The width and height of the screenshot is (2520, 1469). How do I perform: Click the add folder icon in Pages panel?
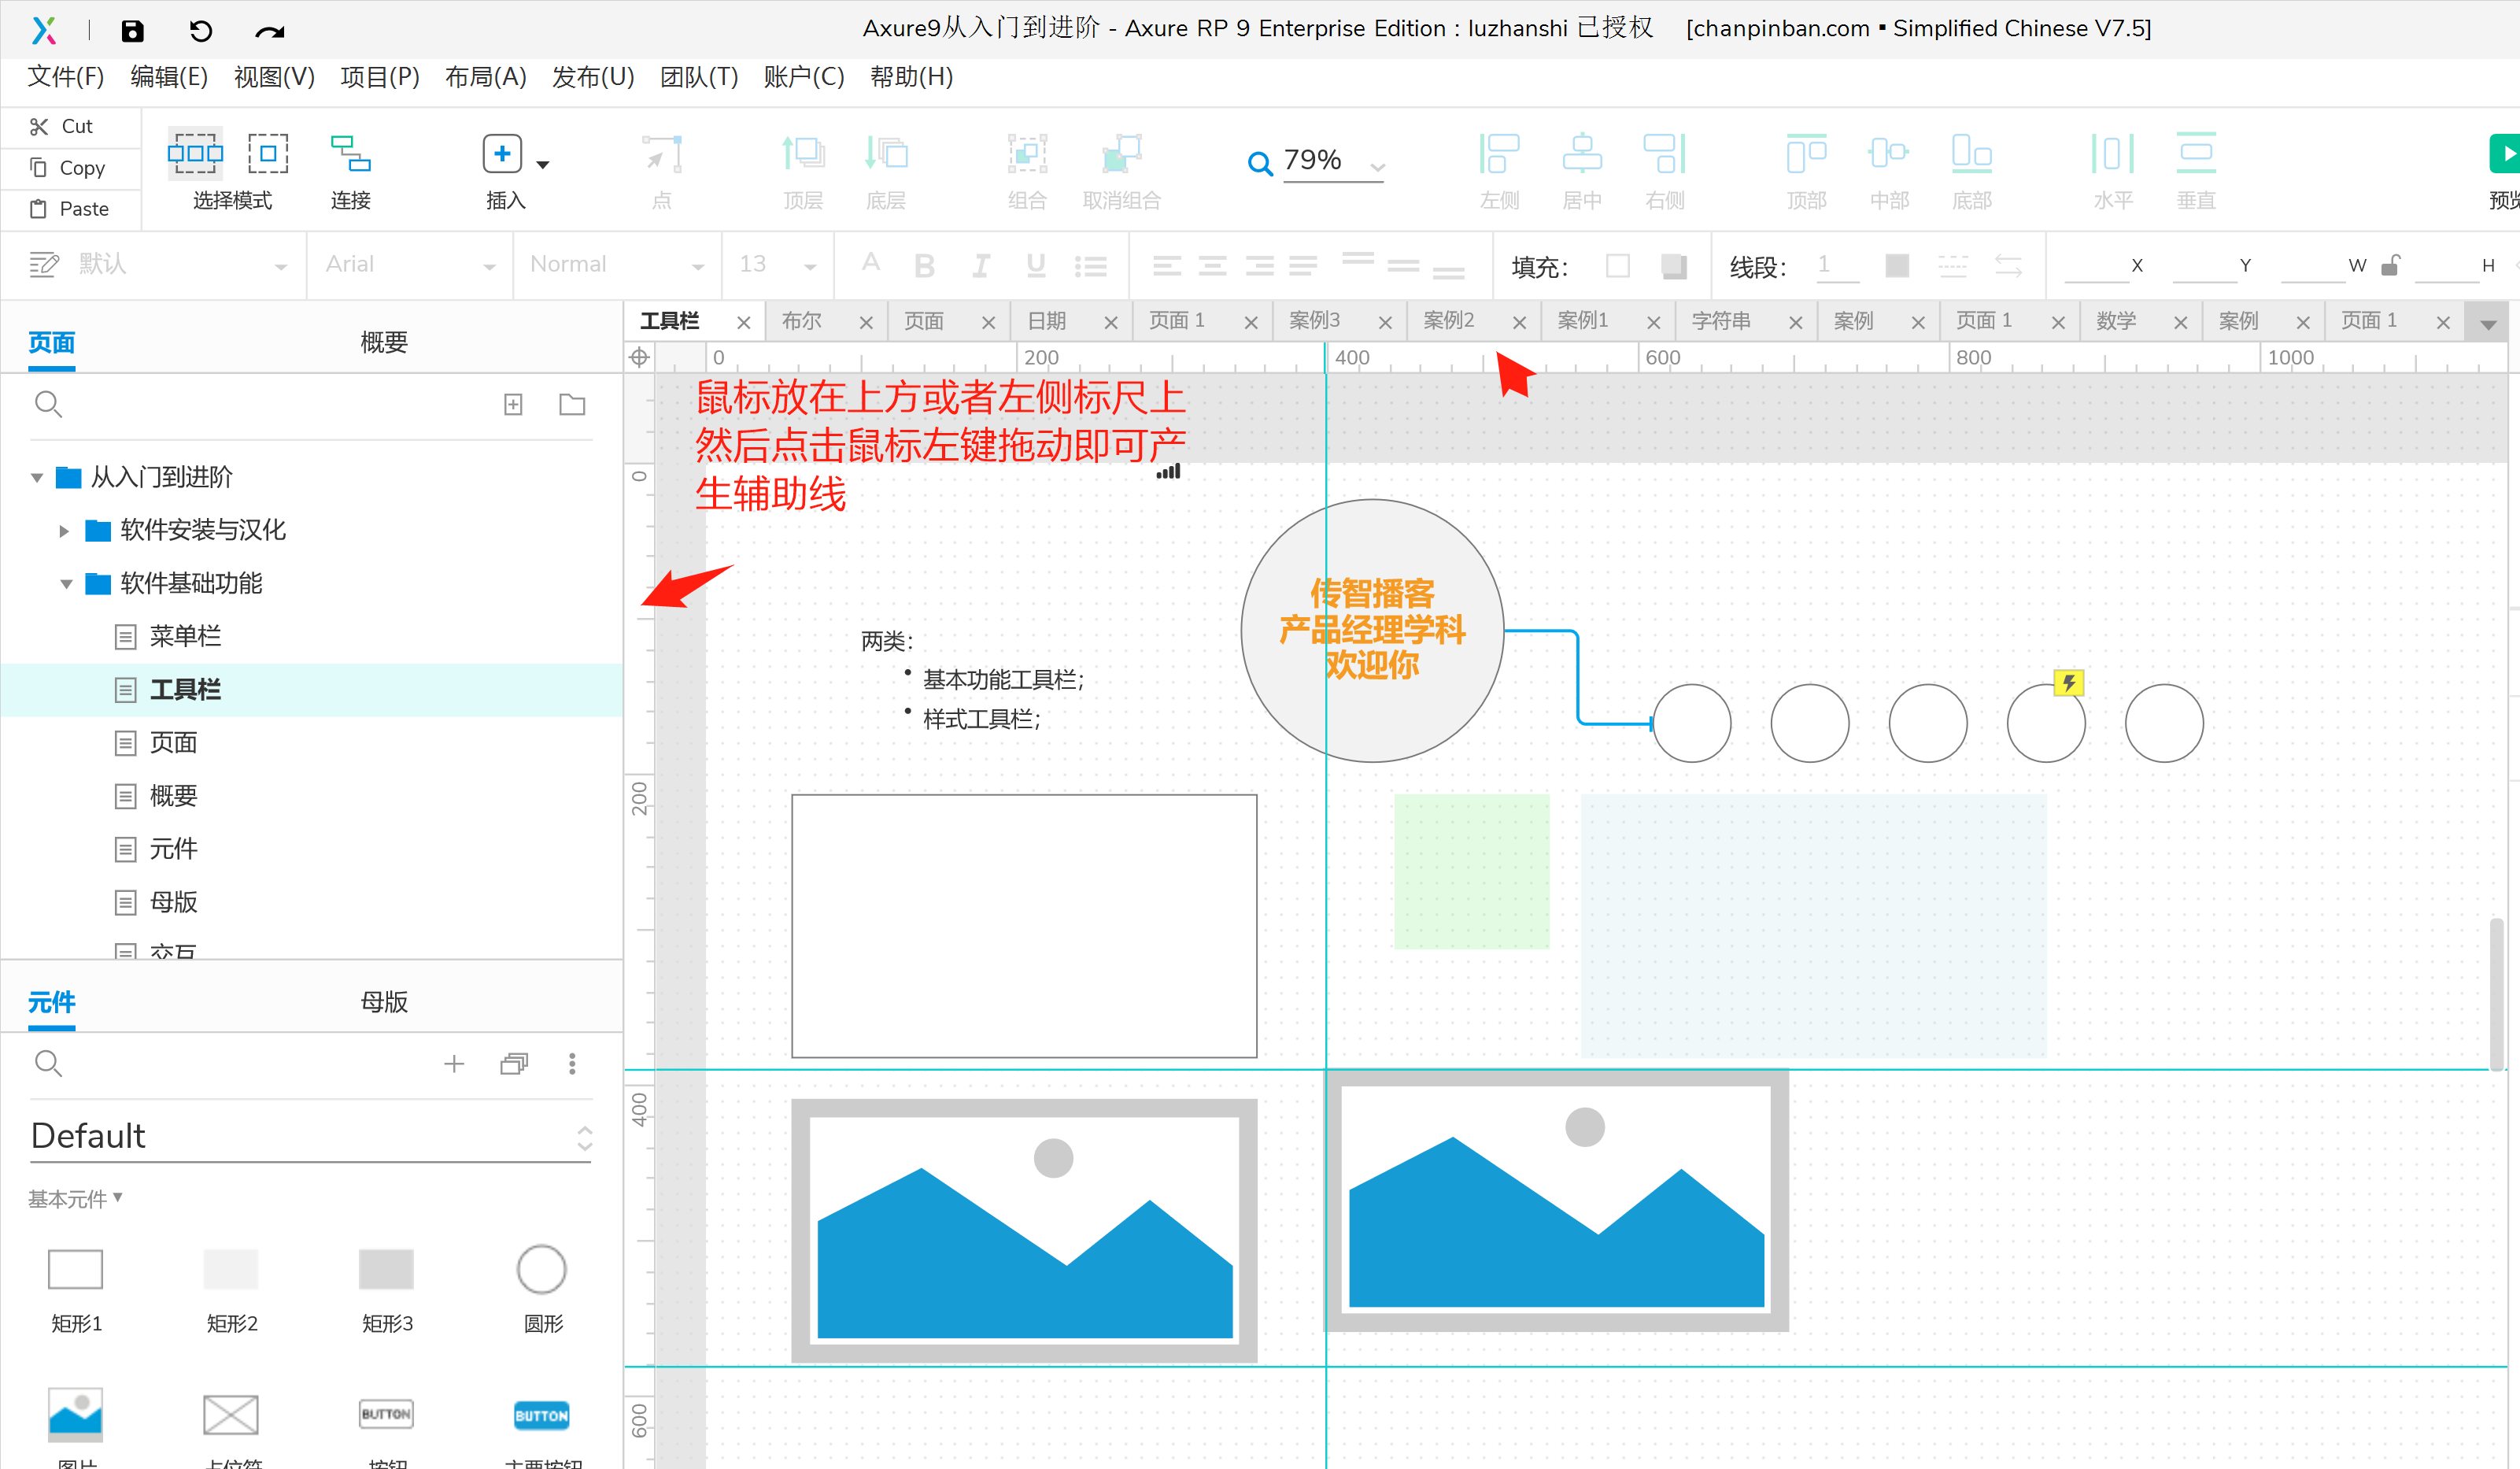tap(572, 404)
